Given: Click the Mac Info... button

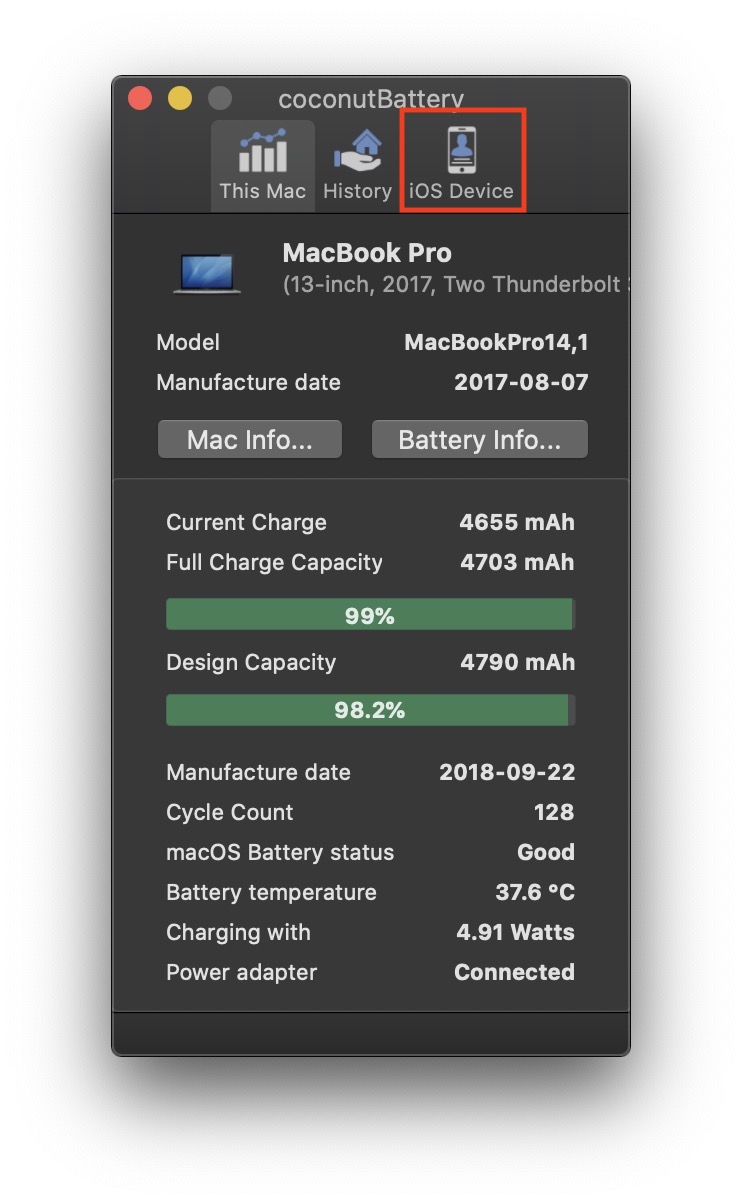Looking at the screenshot, I should 249,440.
